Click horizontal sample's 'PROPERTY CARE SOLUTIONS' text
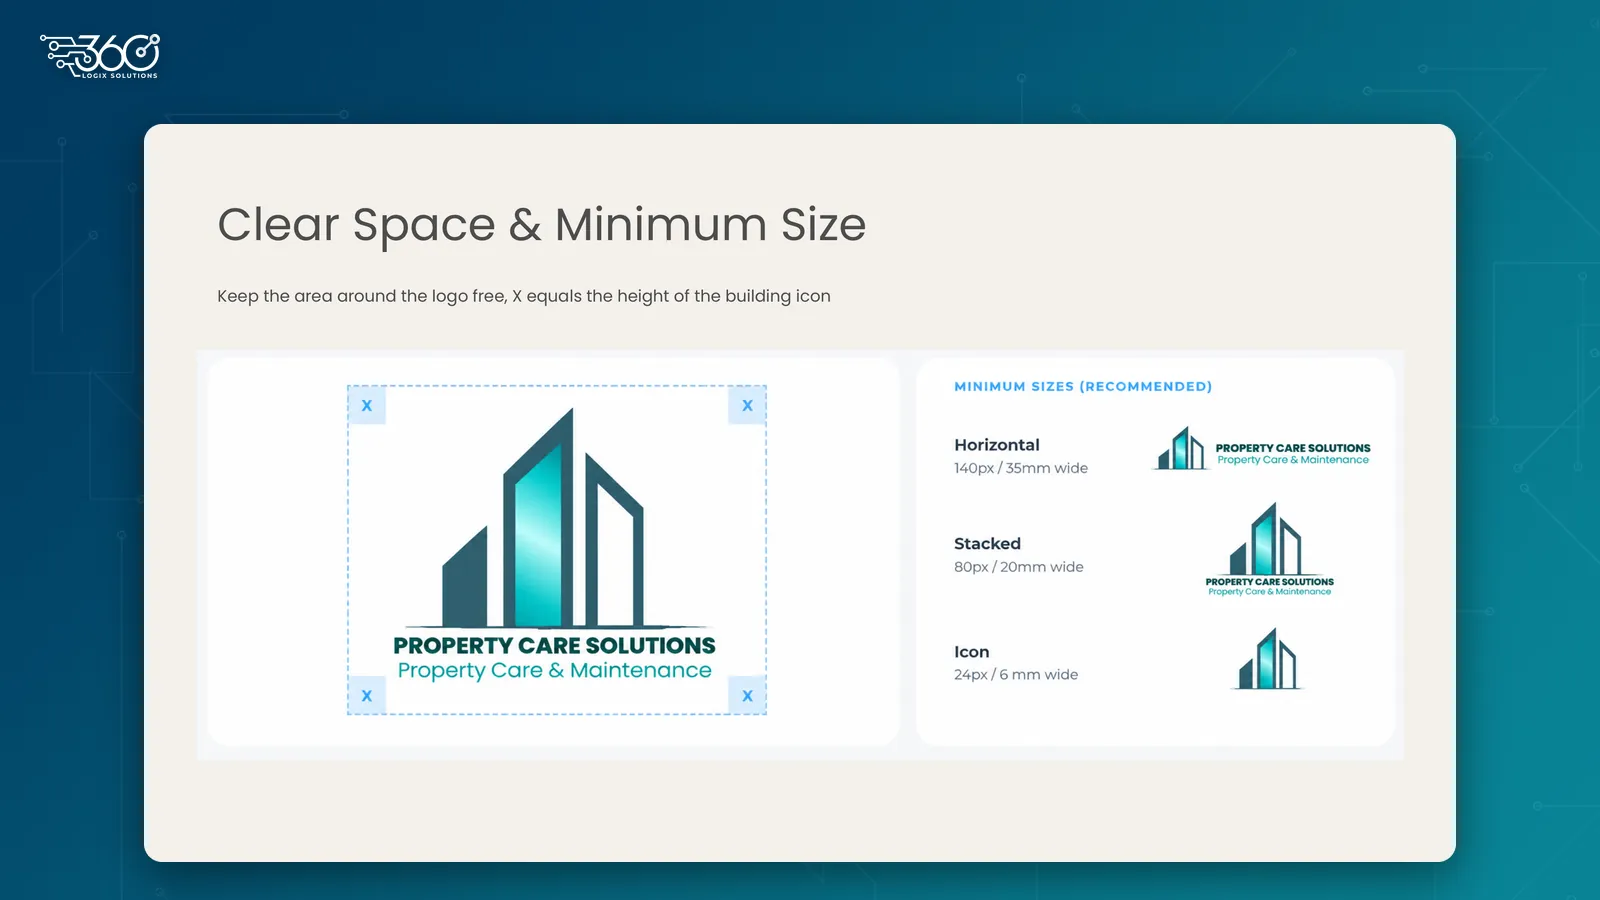The image size is (1600, 900). [1293, 448]
